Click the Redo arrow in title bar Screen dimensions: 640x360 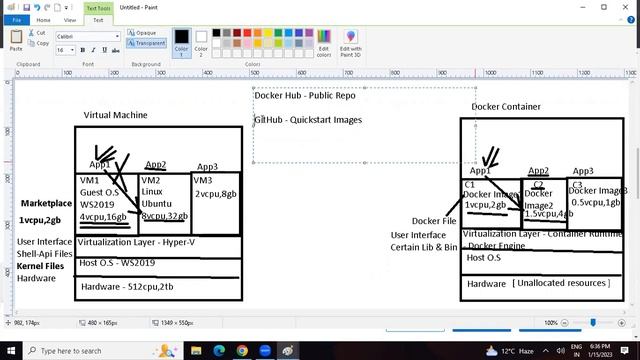click(x=47, y=7)
